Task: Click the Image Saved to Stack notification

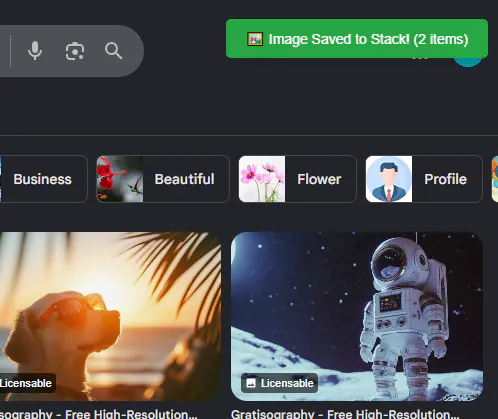Action: (357, 39)
